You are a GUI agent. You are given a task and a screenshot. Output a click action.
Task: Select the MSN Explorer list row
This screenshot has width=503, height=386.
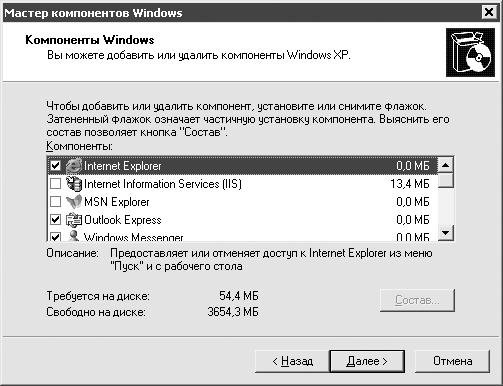tap(243, 202)
